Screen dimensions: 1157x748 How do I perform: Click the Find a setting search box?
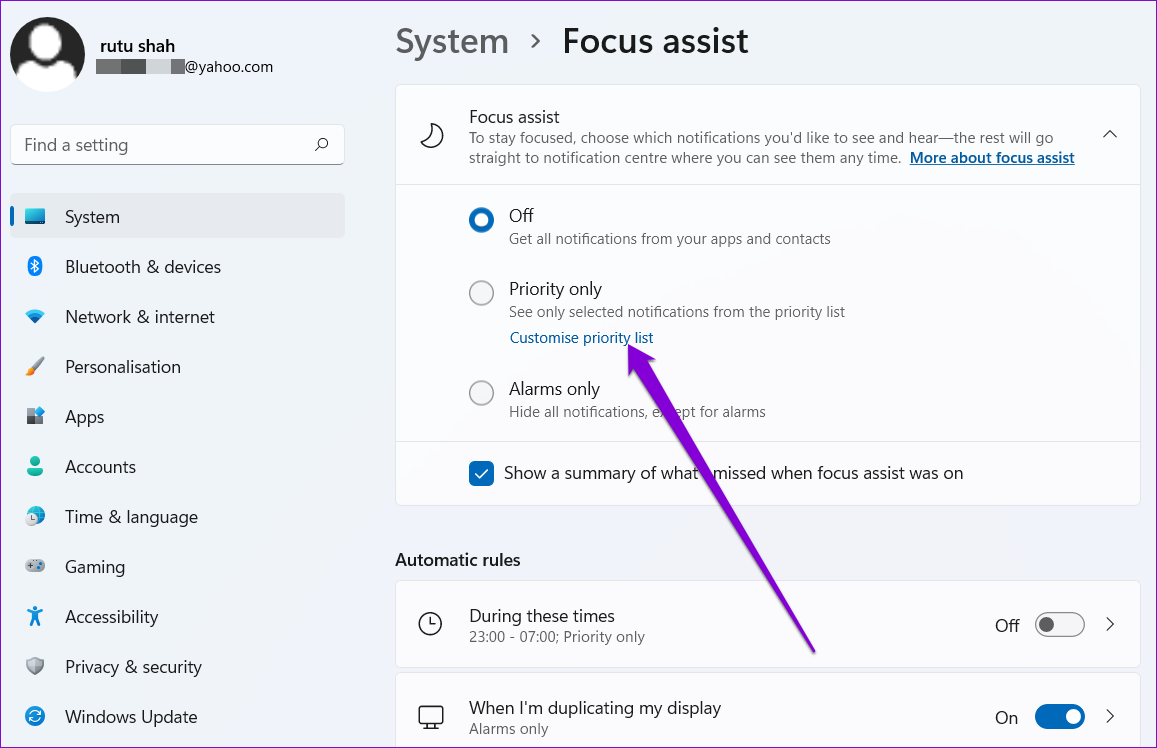[x=177, y=145]
